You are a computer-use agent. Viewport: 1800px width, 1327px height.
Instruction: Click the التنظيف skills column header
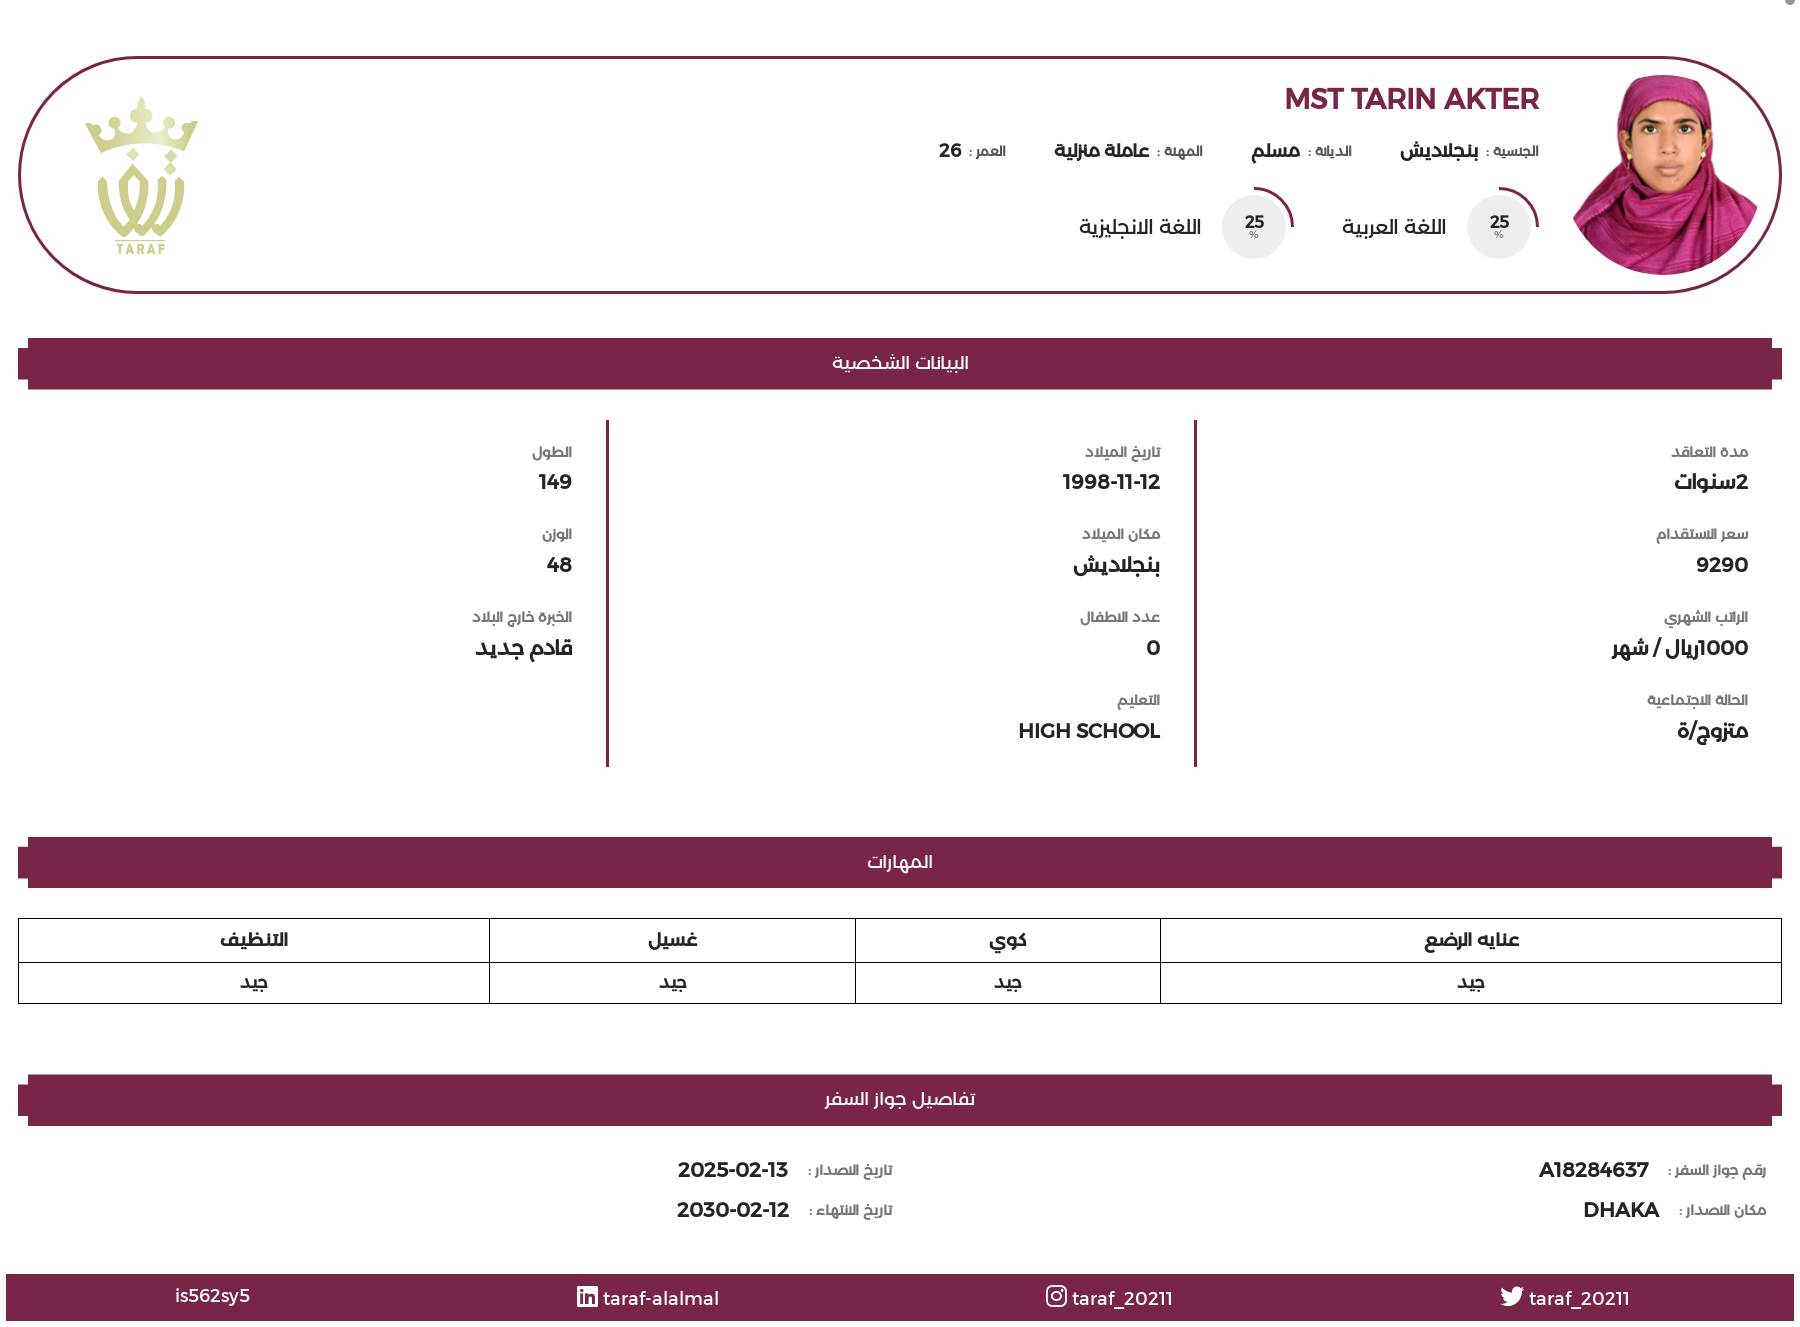[x=254, y=940]
